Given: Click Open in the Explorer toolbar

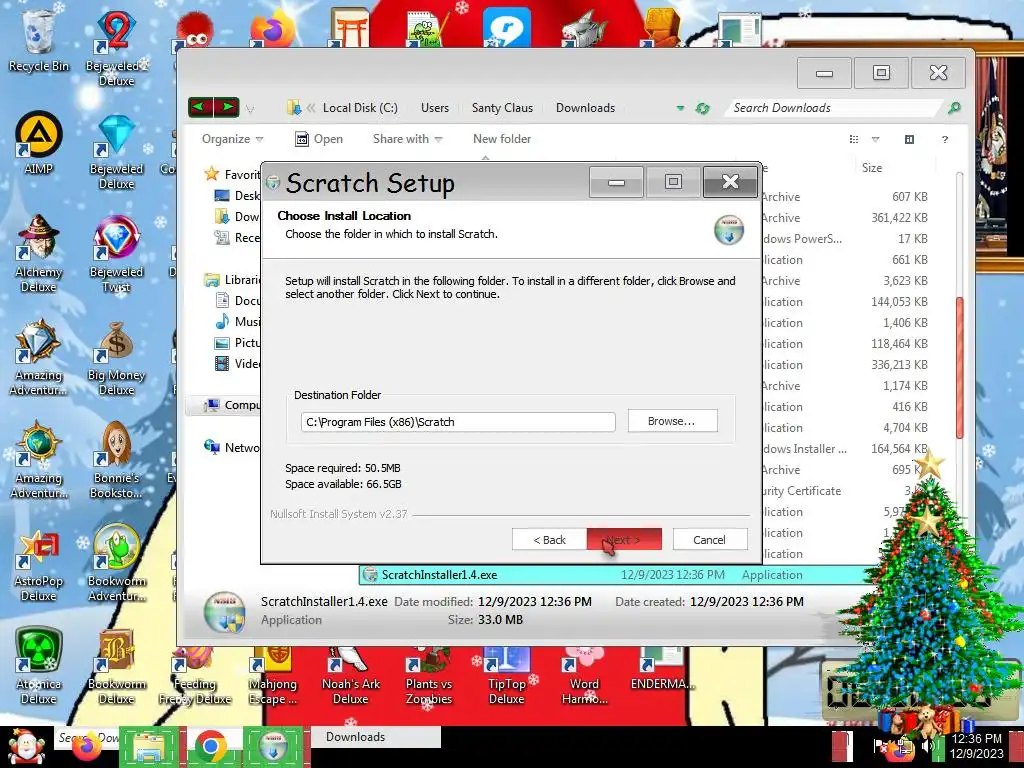Looking at the screenshot, I should [319, 138].
